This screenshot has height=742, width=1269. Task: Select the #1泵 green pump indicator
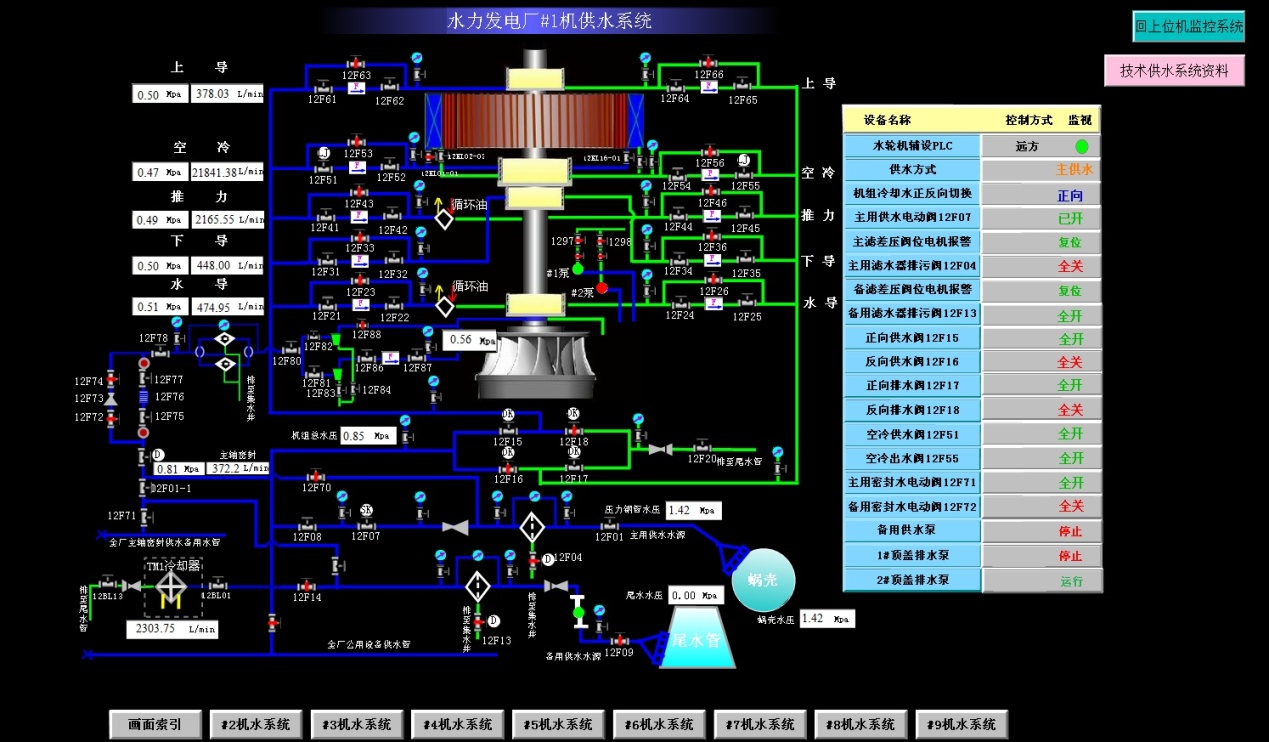pos(578,268)
